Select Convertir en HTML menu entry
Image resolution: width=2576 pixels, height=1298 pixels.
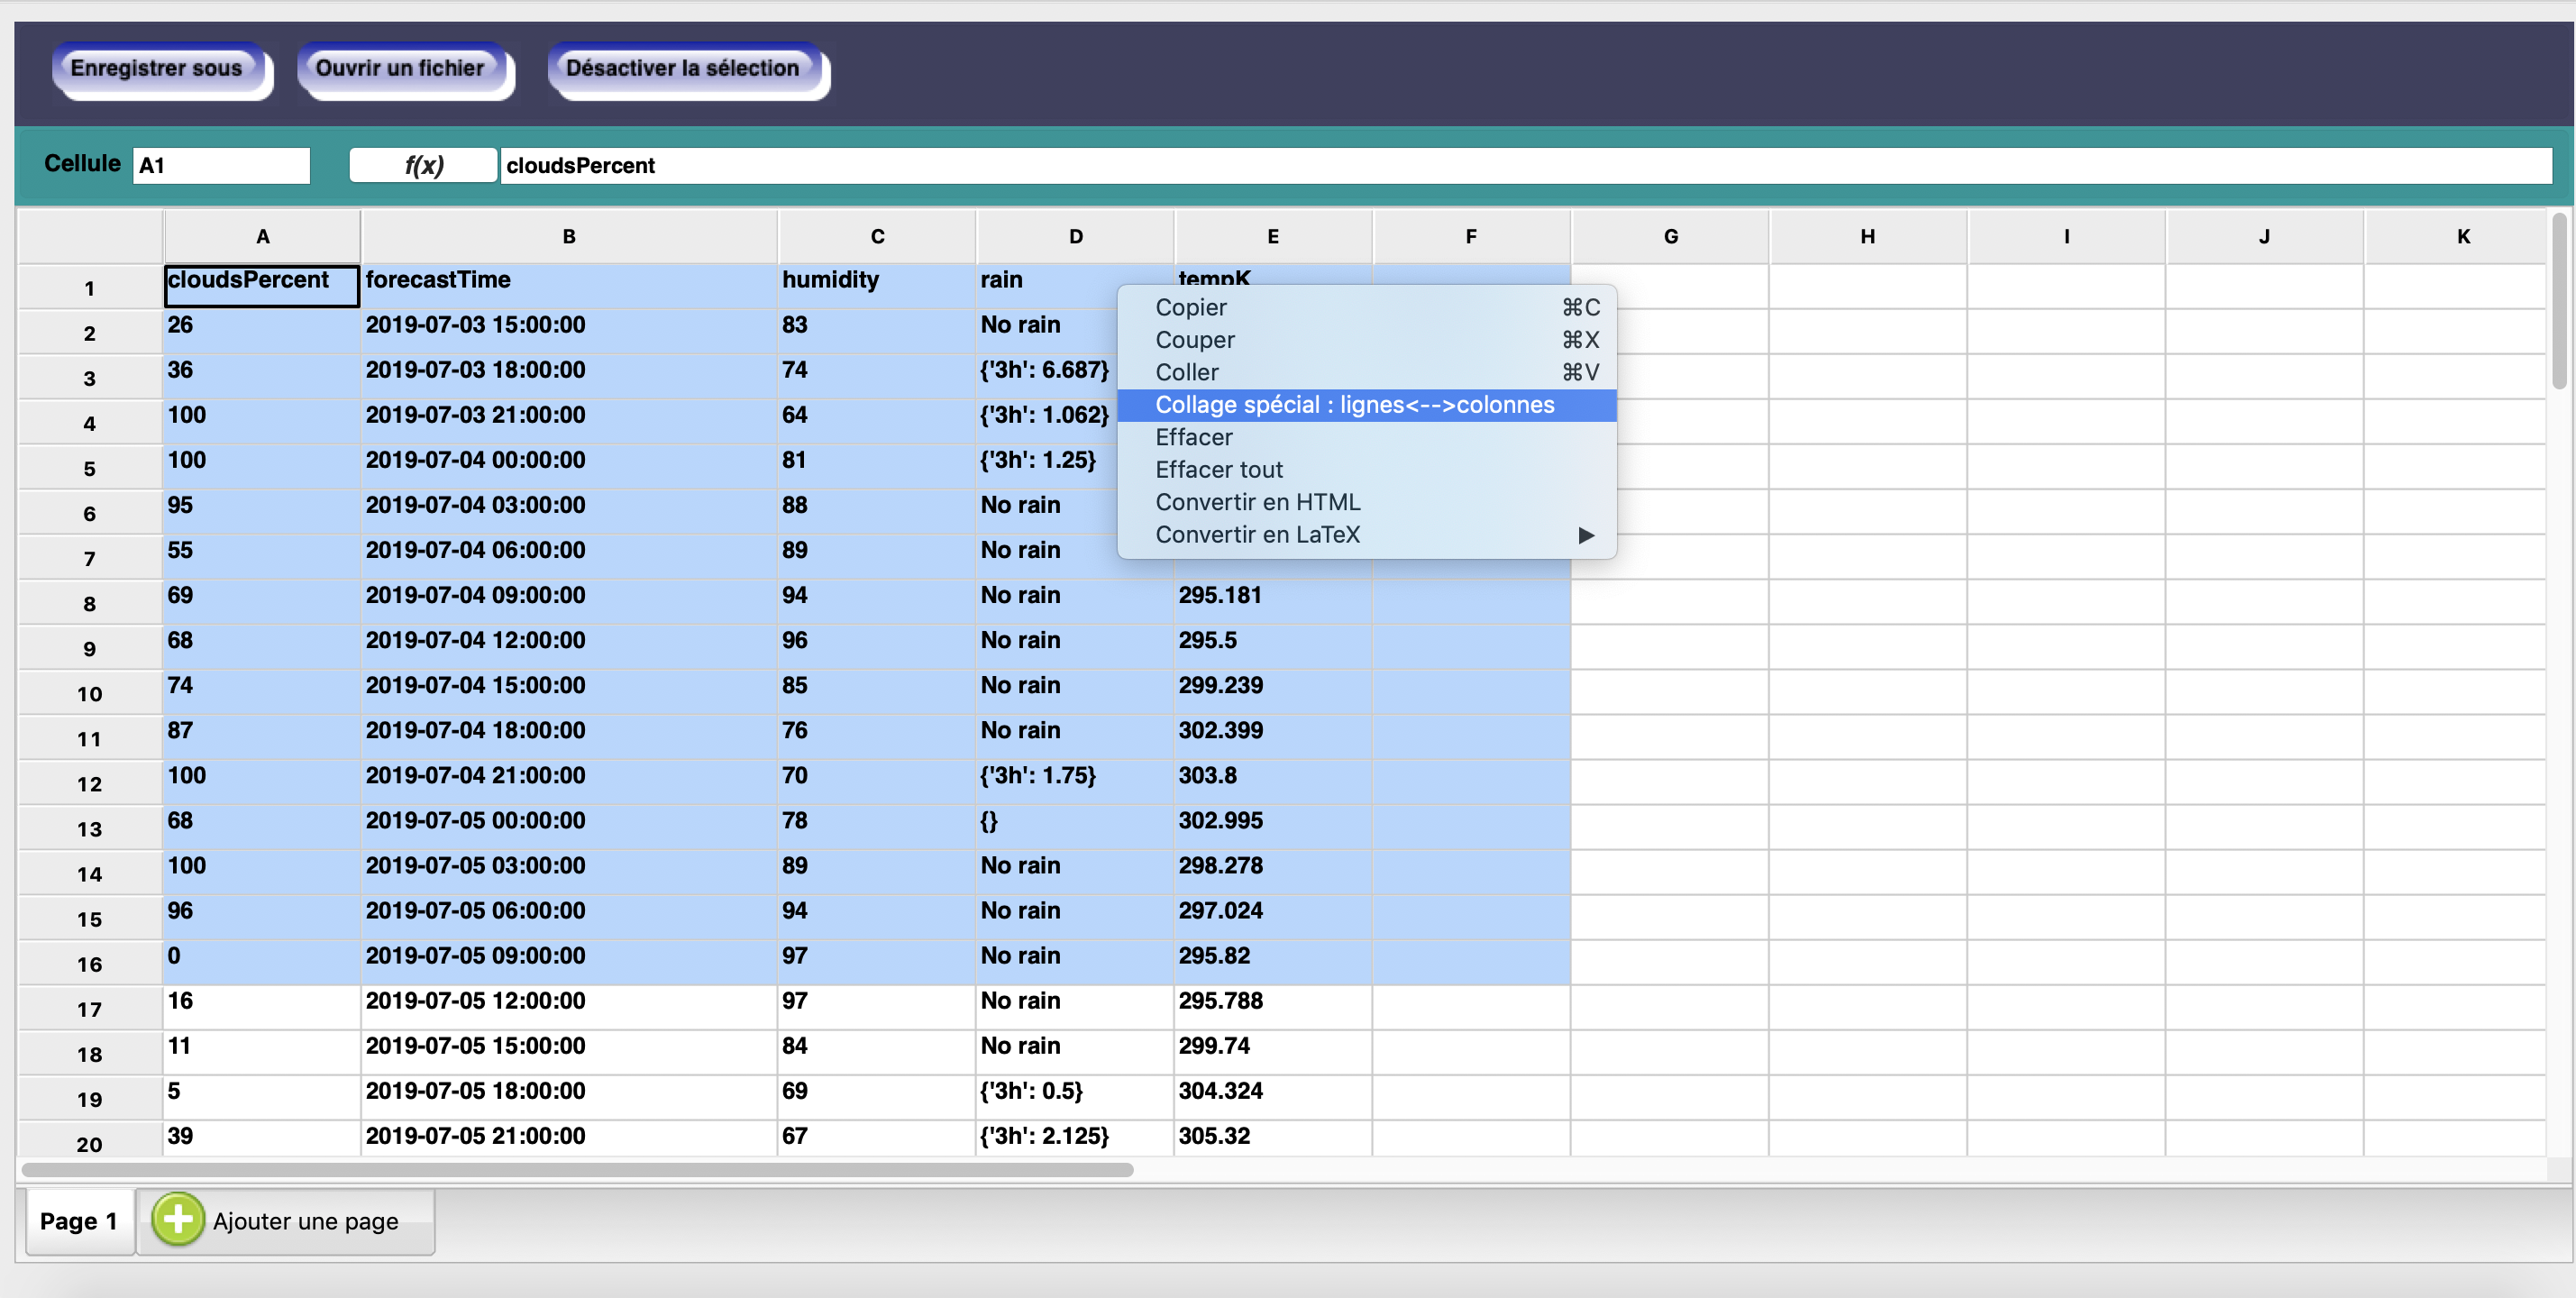(x=1366, y=502)
